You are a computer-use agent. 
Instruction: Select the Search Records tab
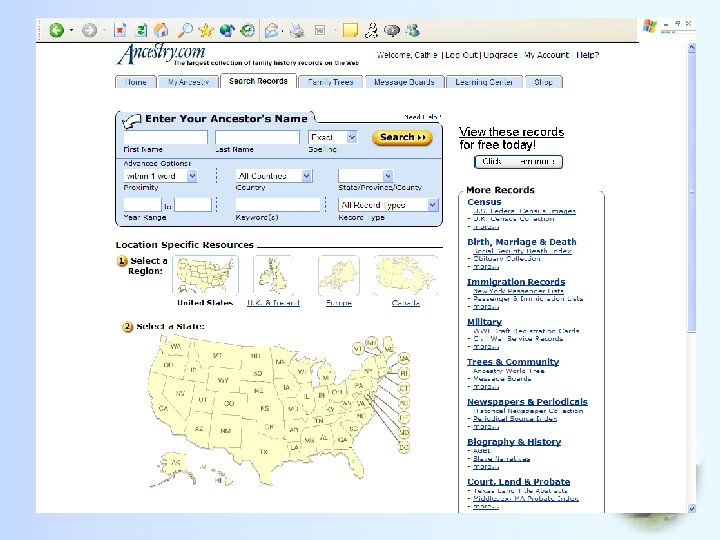pos(258,81)
